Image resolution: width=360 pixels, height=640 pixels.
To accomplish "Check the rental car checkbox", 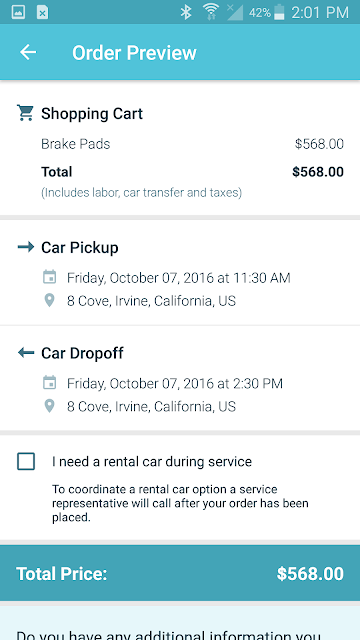I will coord(26,462).
